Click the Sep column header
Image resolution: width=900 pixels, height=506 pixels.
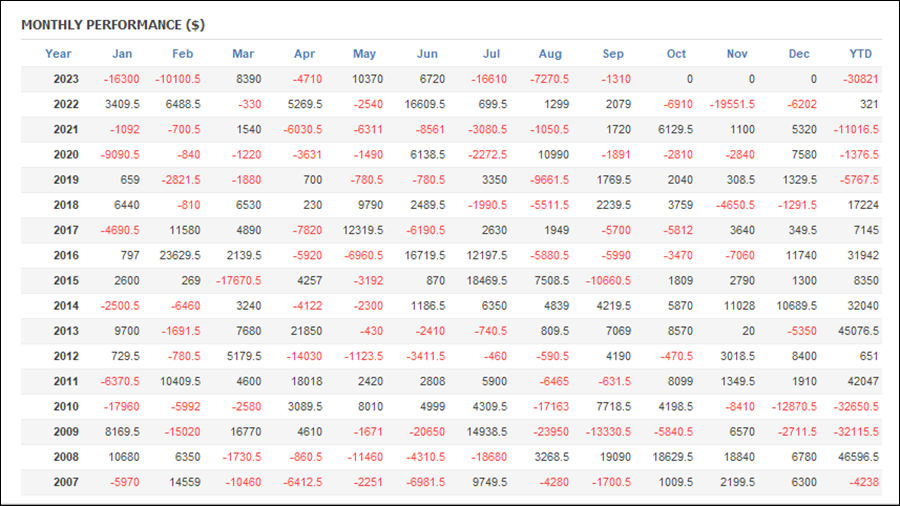[x=613, y=54]
